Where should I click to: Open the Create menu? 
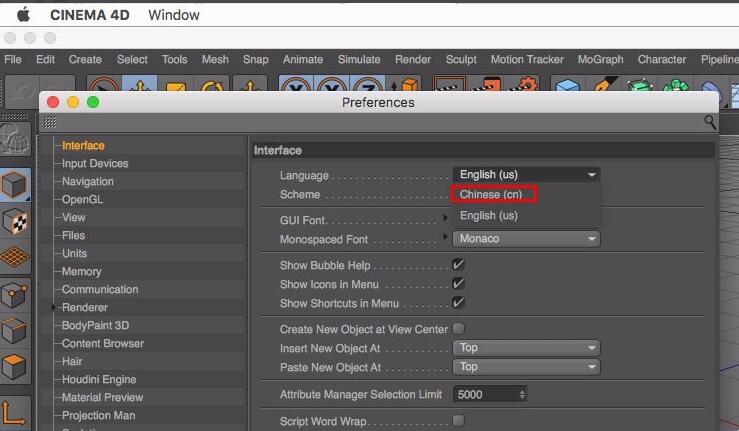coord(85,59)
